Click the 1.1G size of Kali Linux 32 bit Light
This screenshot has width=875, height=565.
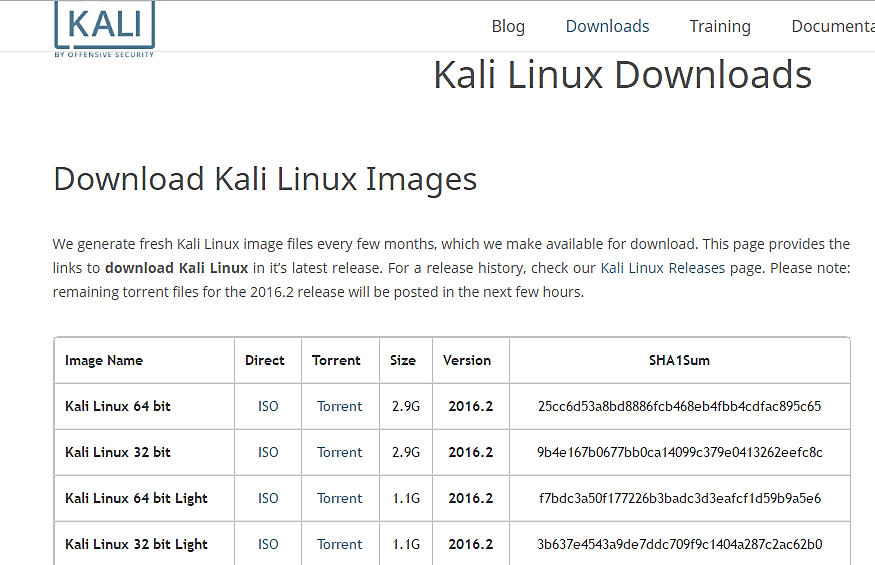coord(406,544)
